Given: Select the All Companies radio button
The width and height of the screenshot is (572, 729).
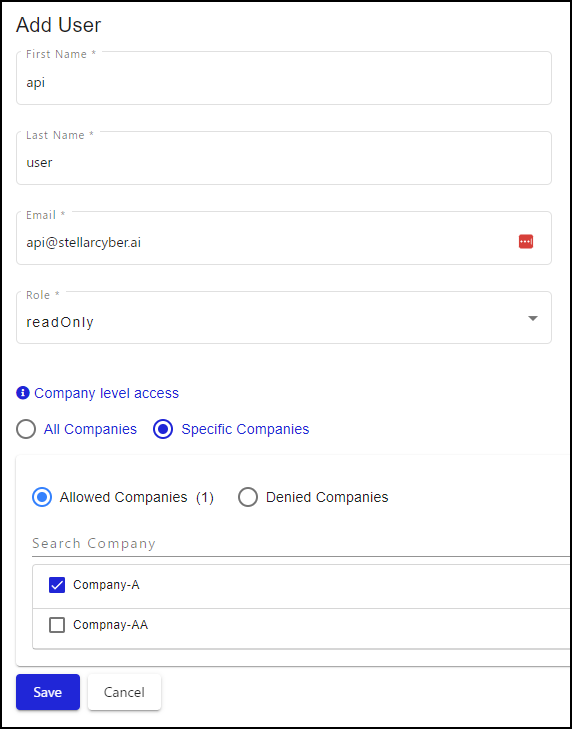Looking at the screenshot, I should 26,429.
